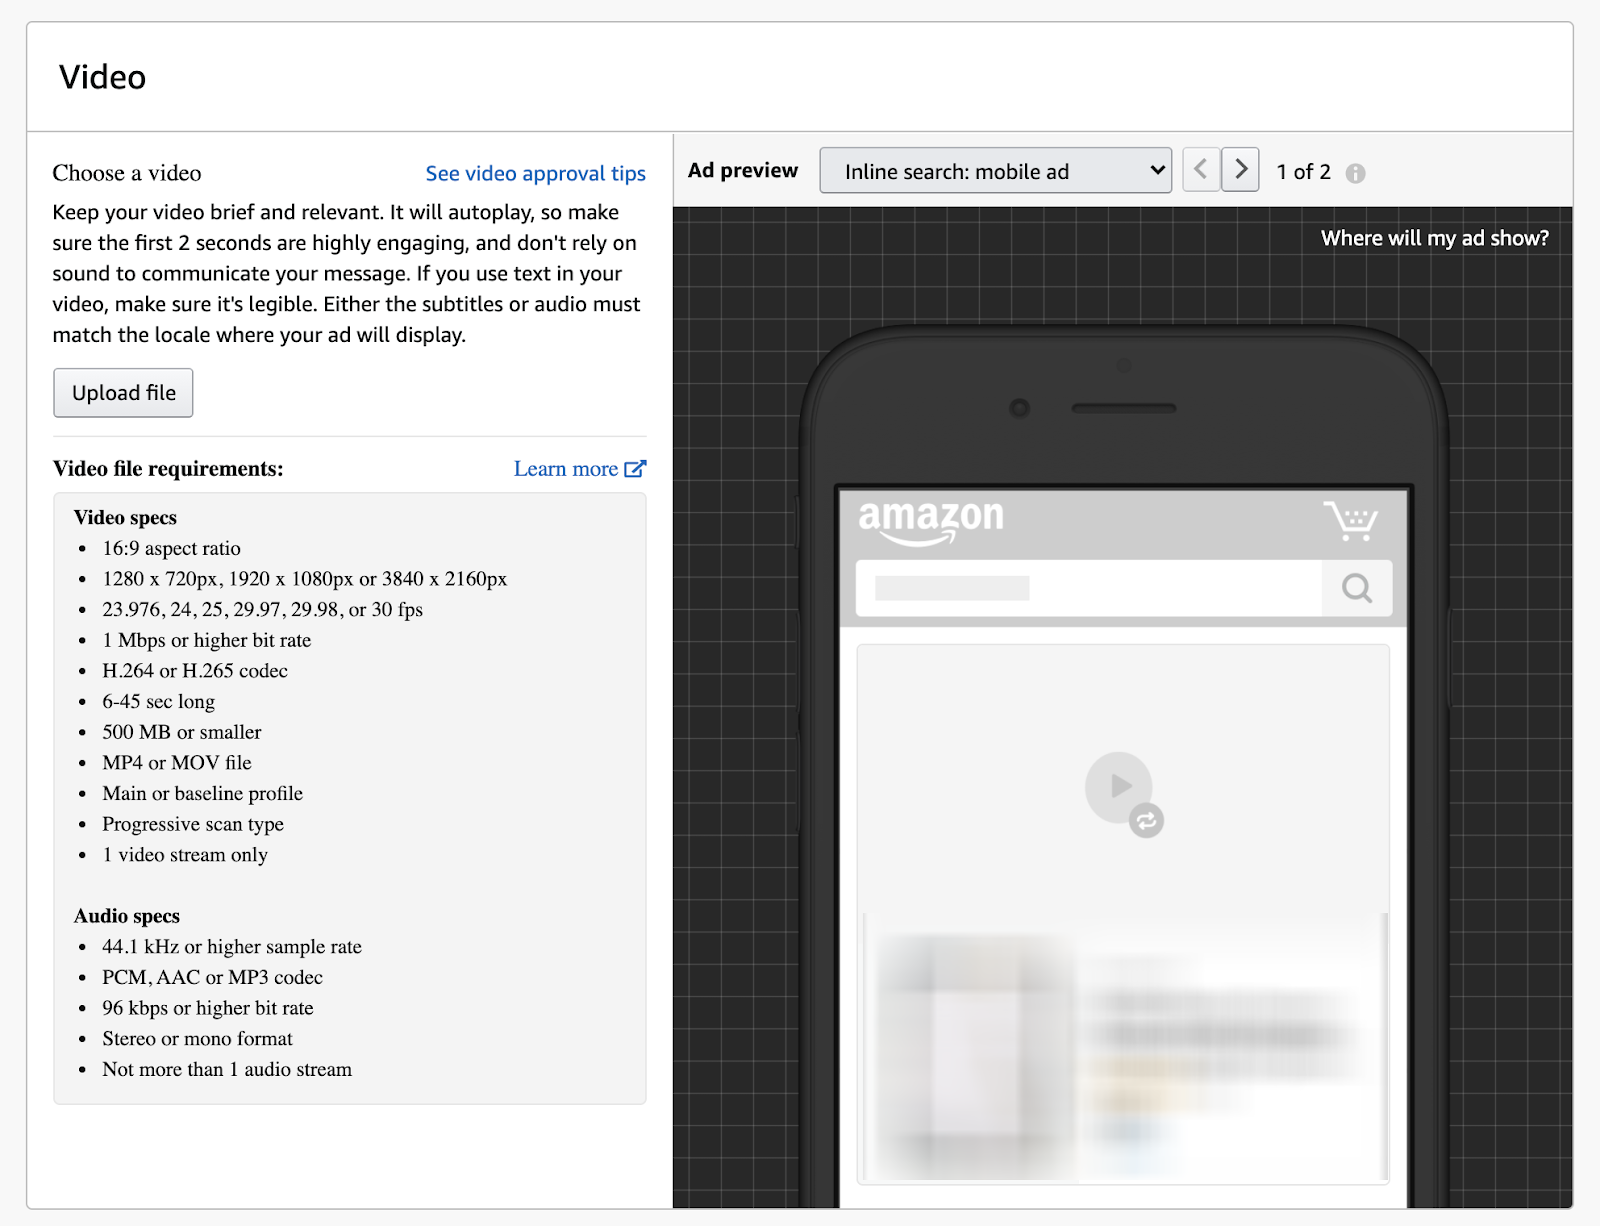Click the 1 Mbps or higher bit rate line
Screen dimensions: 1600x1226
coord(206,640)
